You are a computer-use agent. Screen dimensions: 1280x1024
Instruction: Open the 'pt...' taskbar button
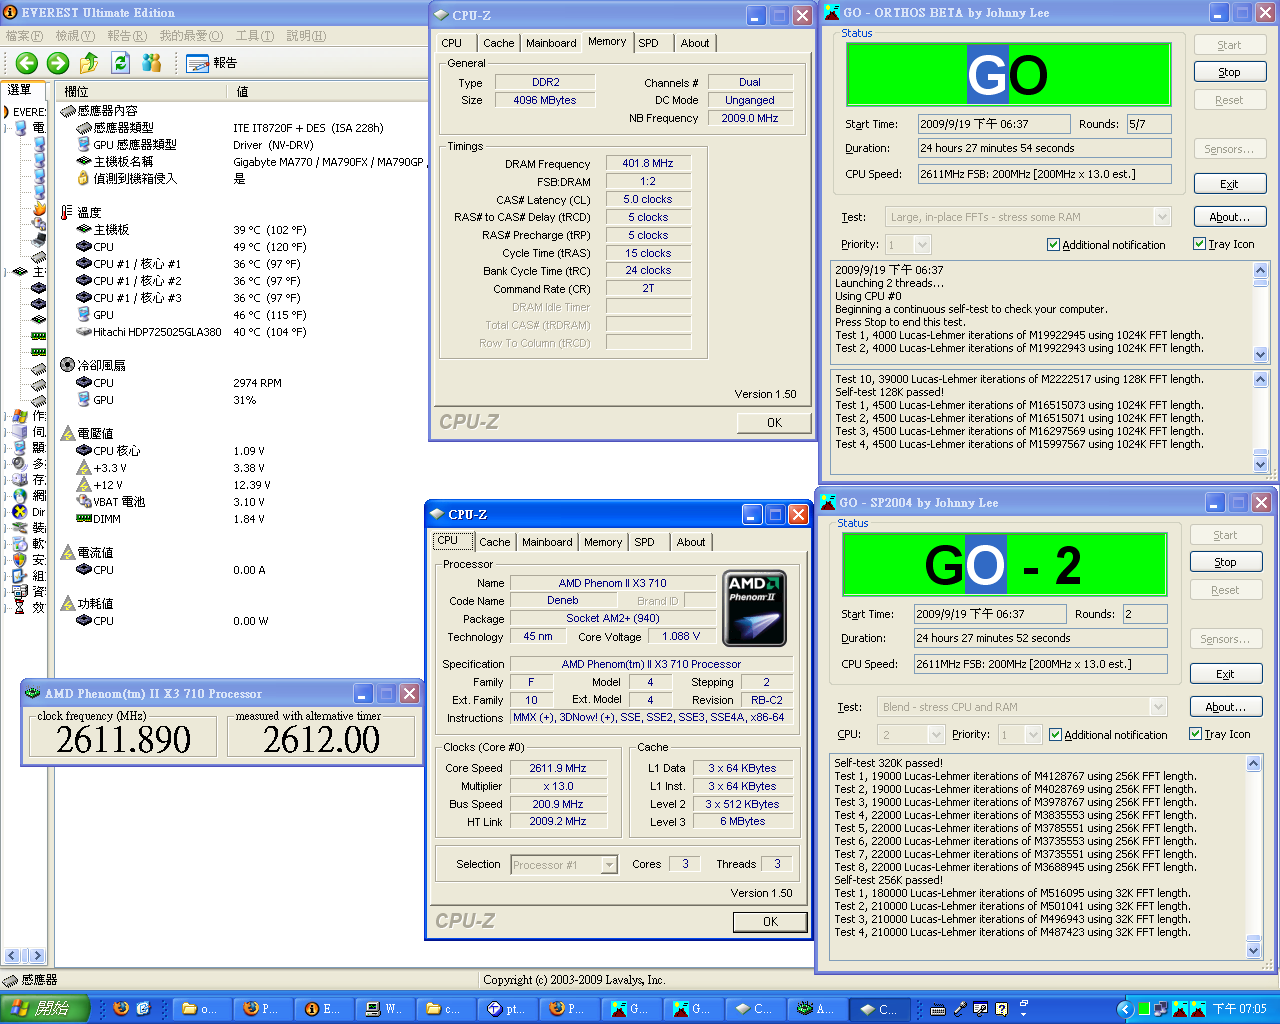coord(508,1009)
